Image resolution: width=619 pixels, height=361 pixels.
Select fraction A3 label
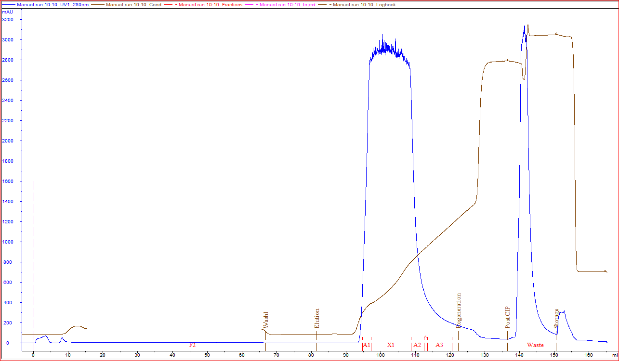[x=439, y=345]
